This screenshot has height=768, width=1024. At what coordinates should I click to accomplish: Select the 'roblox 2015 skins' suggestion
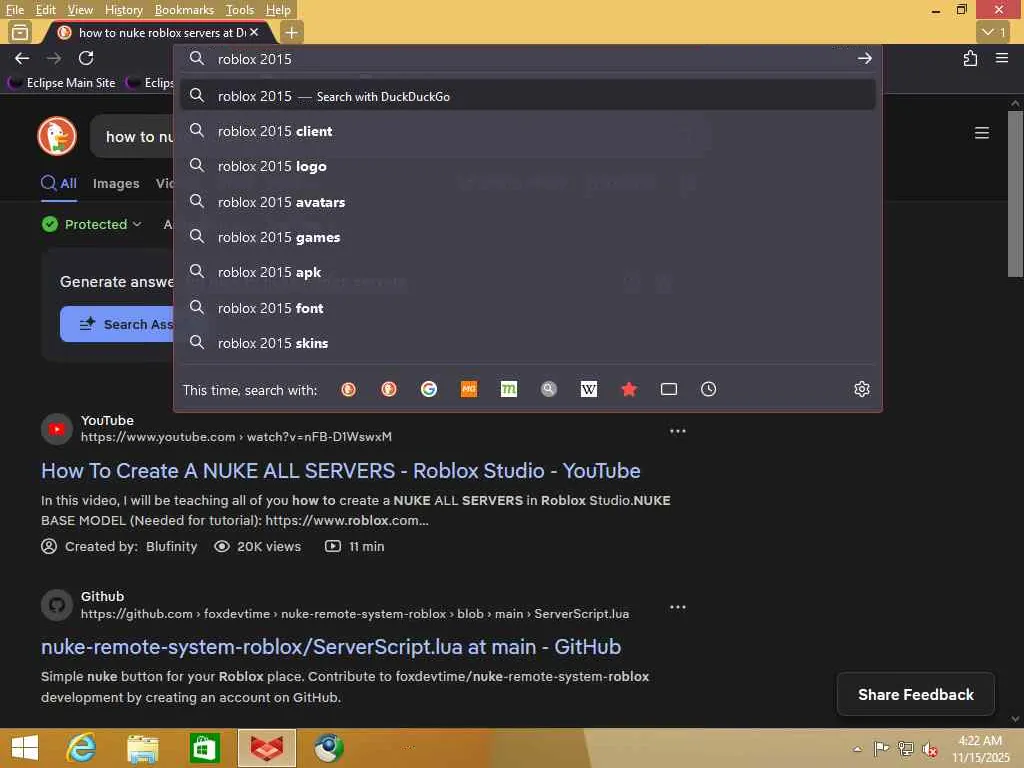point(528,343)
